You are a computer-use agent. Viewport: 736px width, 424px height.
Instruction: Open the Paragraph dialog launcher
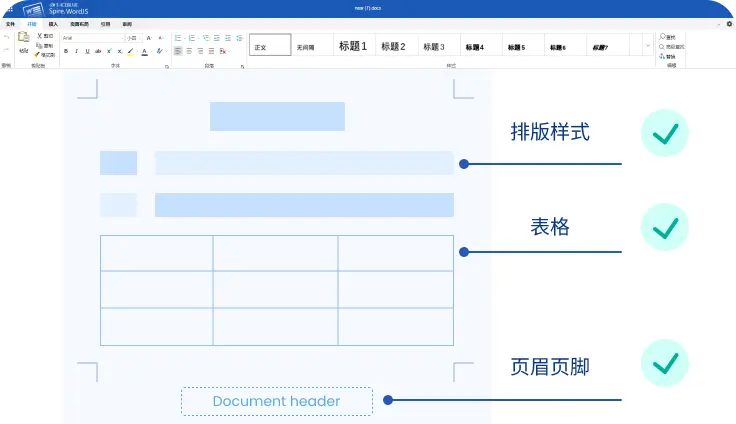point(242,67)
